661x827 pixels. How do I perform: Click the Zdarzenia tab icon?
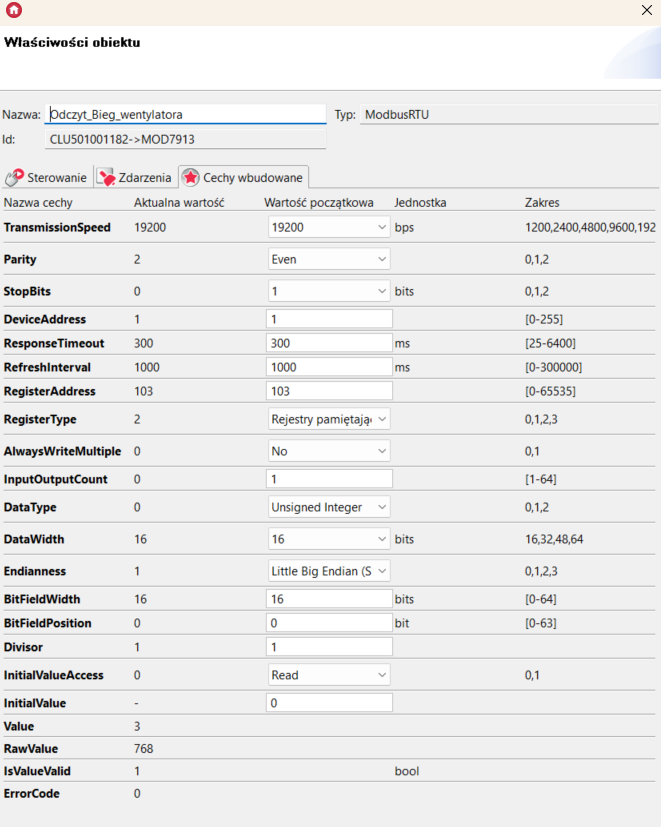point(105,177)
